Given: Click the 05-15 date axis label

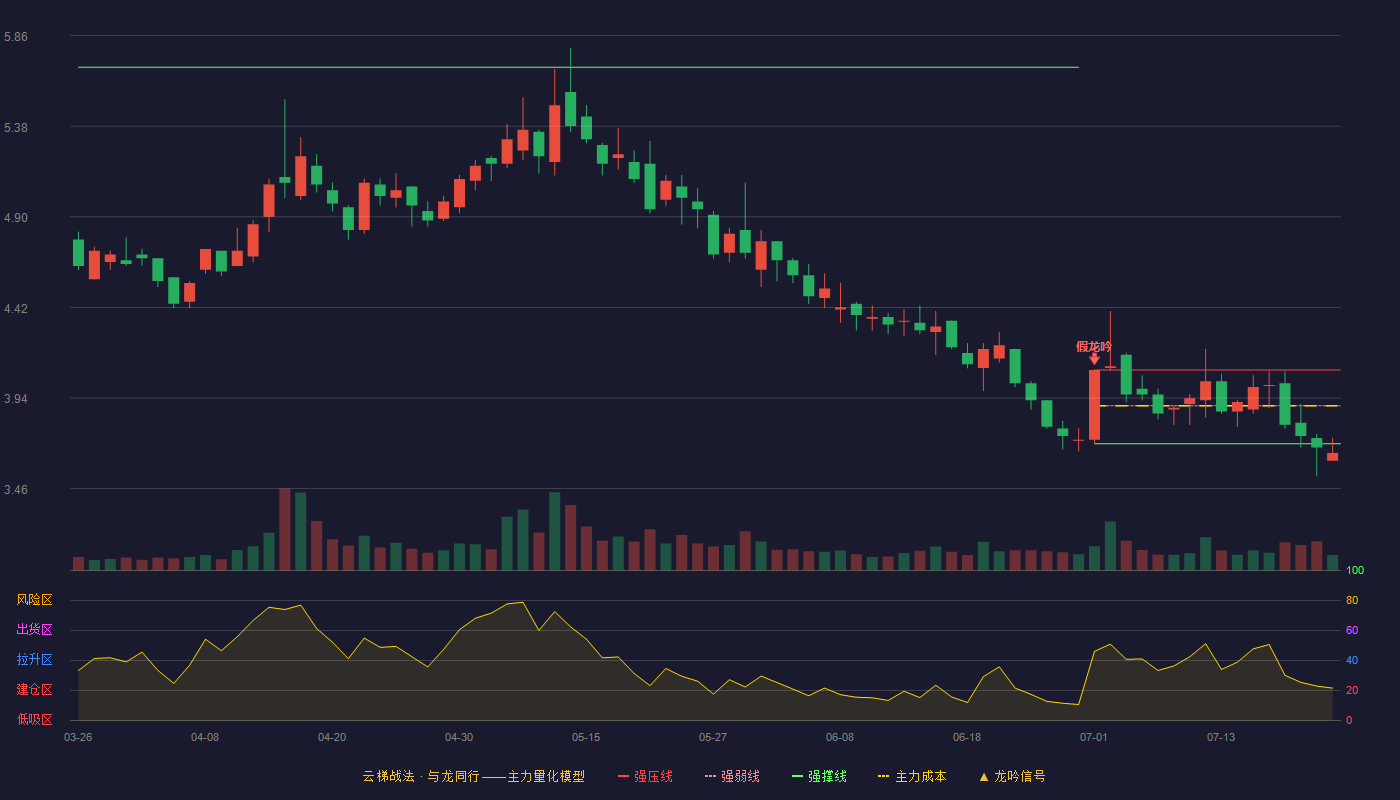Looking at the screenshot, I should pos(586,737).
